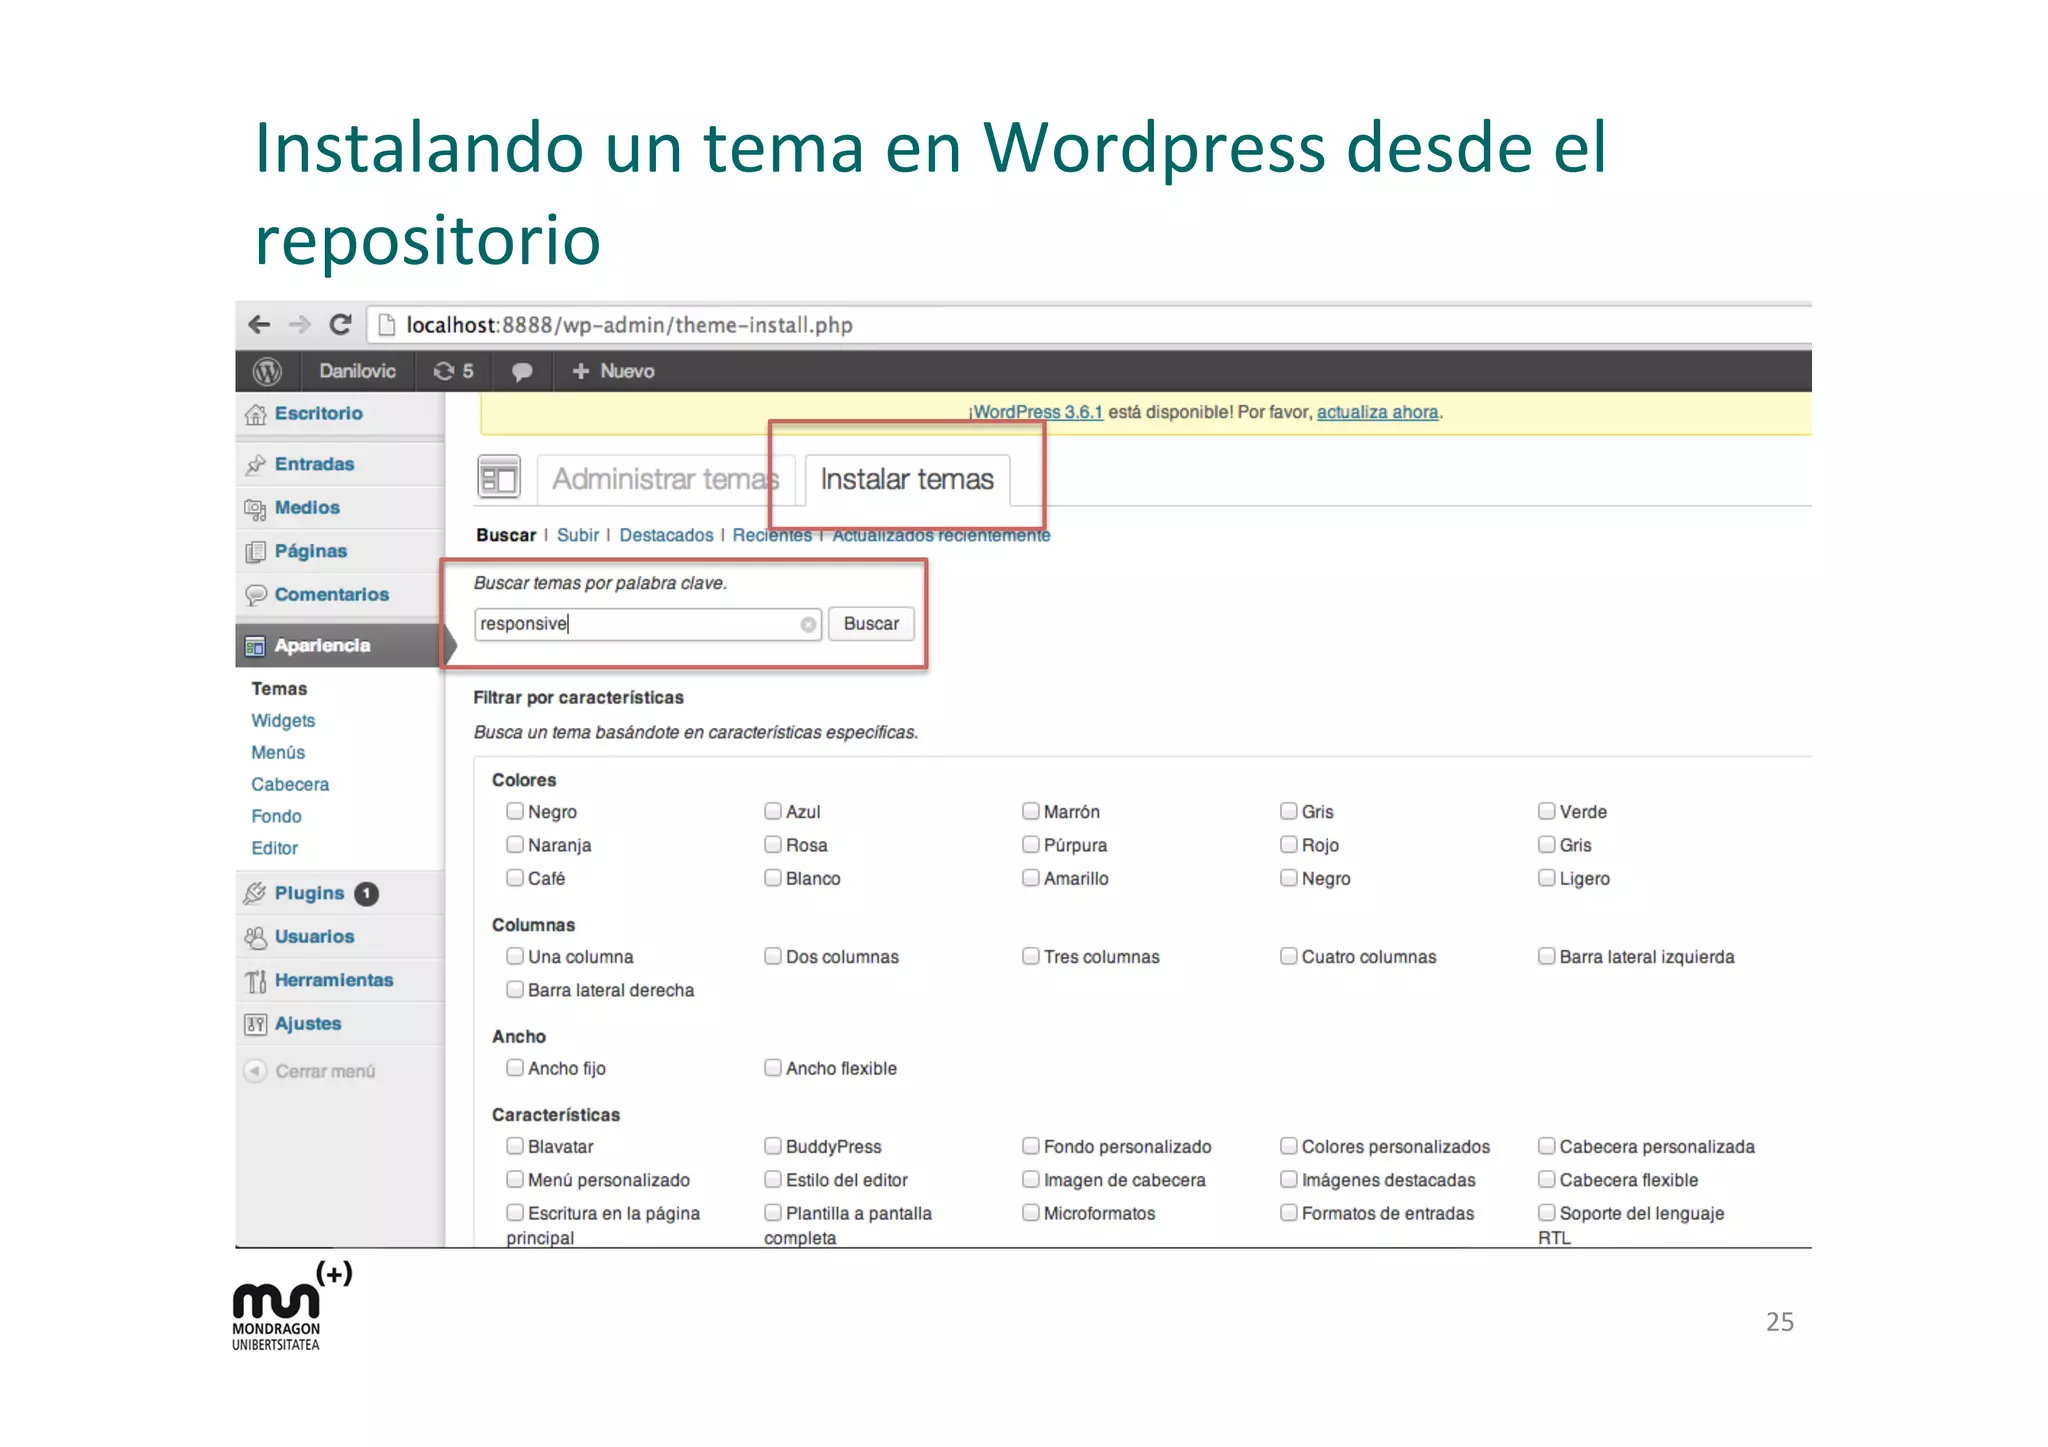The height and width of the screenshot is (1447, 2048).
Task: Switch to the Instalar temas tab
Action: pyautogui.click(x=907, y=479)
